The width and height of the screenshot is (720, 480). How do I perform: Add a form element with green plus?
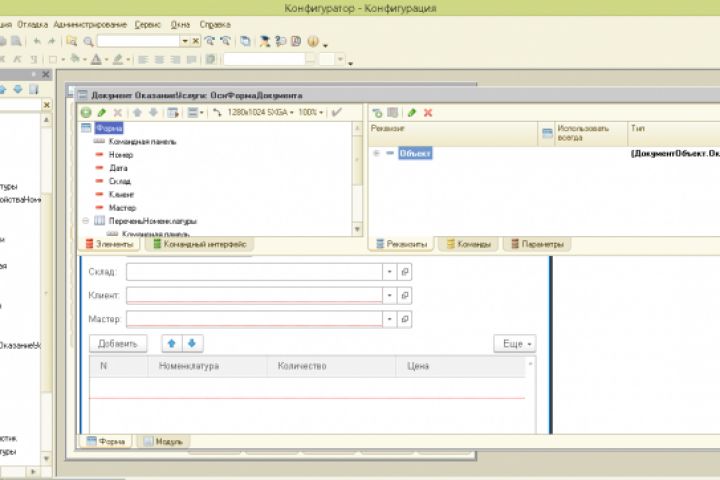click(86, 113)
